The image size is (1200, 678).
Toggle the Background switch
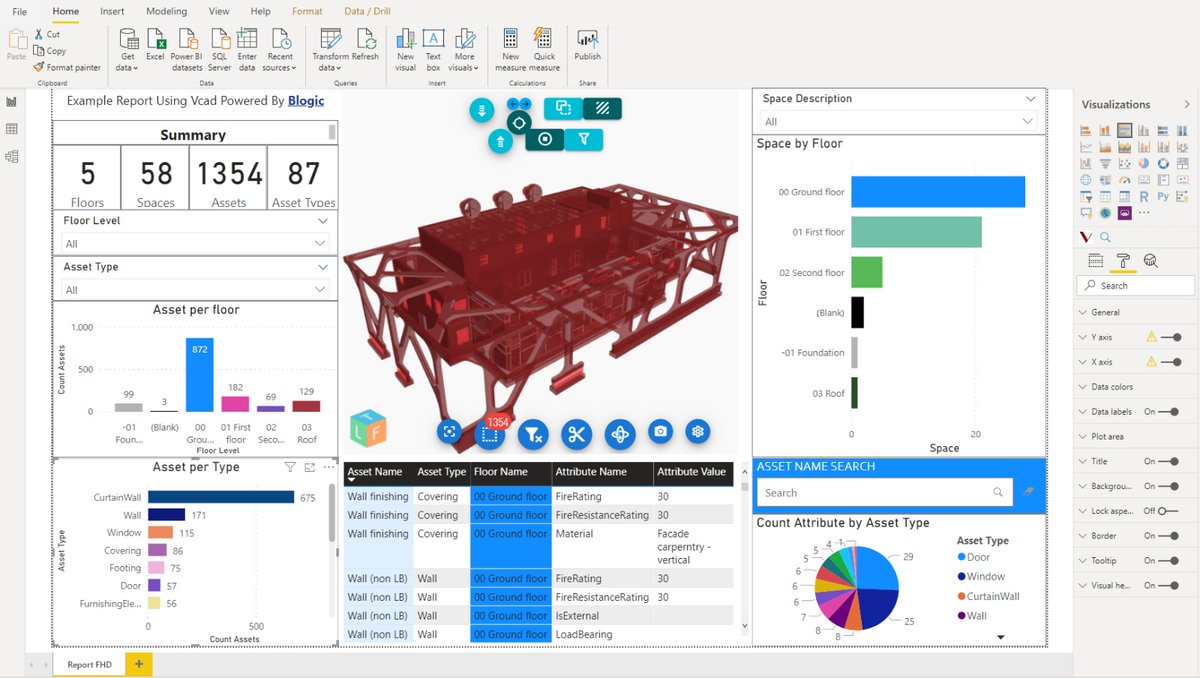[x=1170, y=486]
